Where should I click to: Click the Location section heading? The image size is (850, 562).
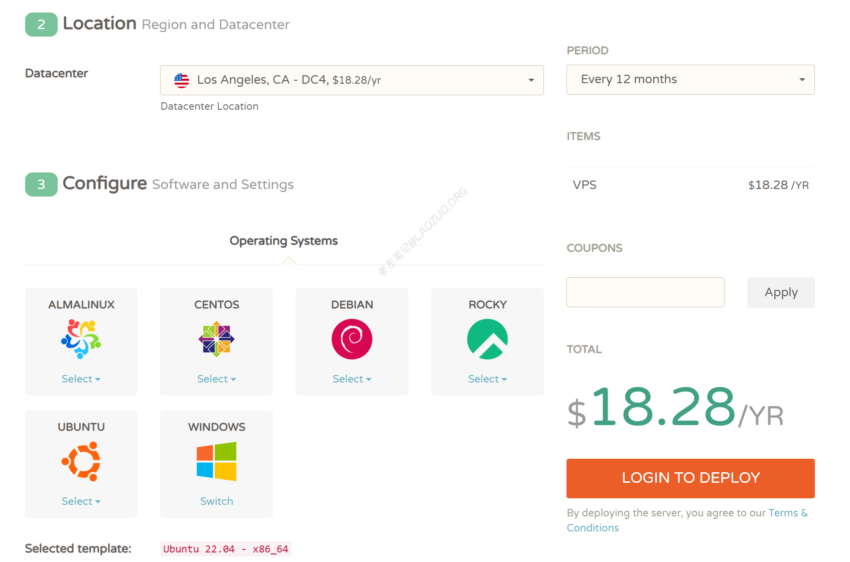pos(99,24)
